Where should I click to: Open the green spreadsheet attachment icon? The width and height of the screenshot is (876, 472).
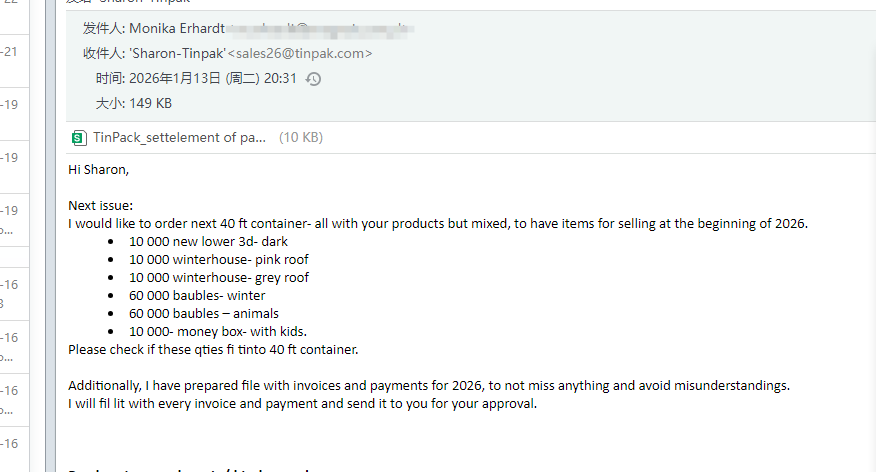pos(79,138)
